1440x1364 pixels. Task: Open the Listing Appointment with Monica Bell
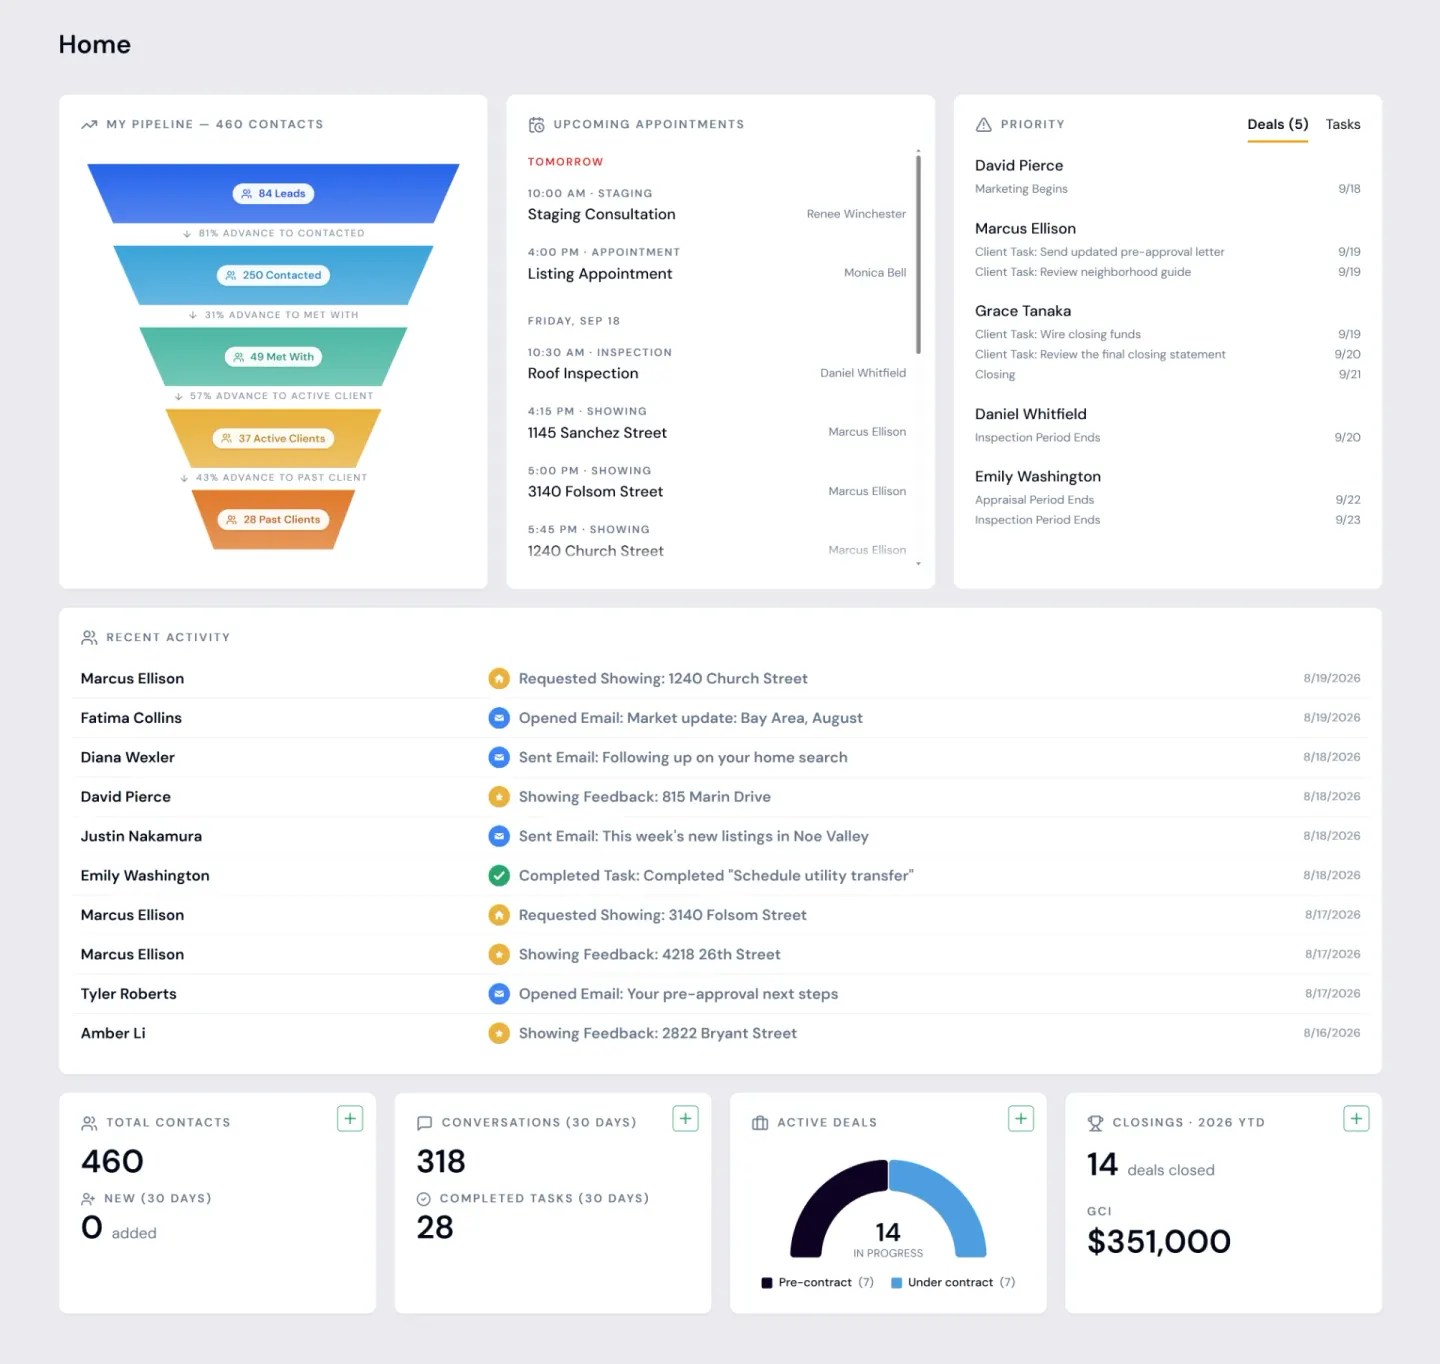[x=717, y=264]
